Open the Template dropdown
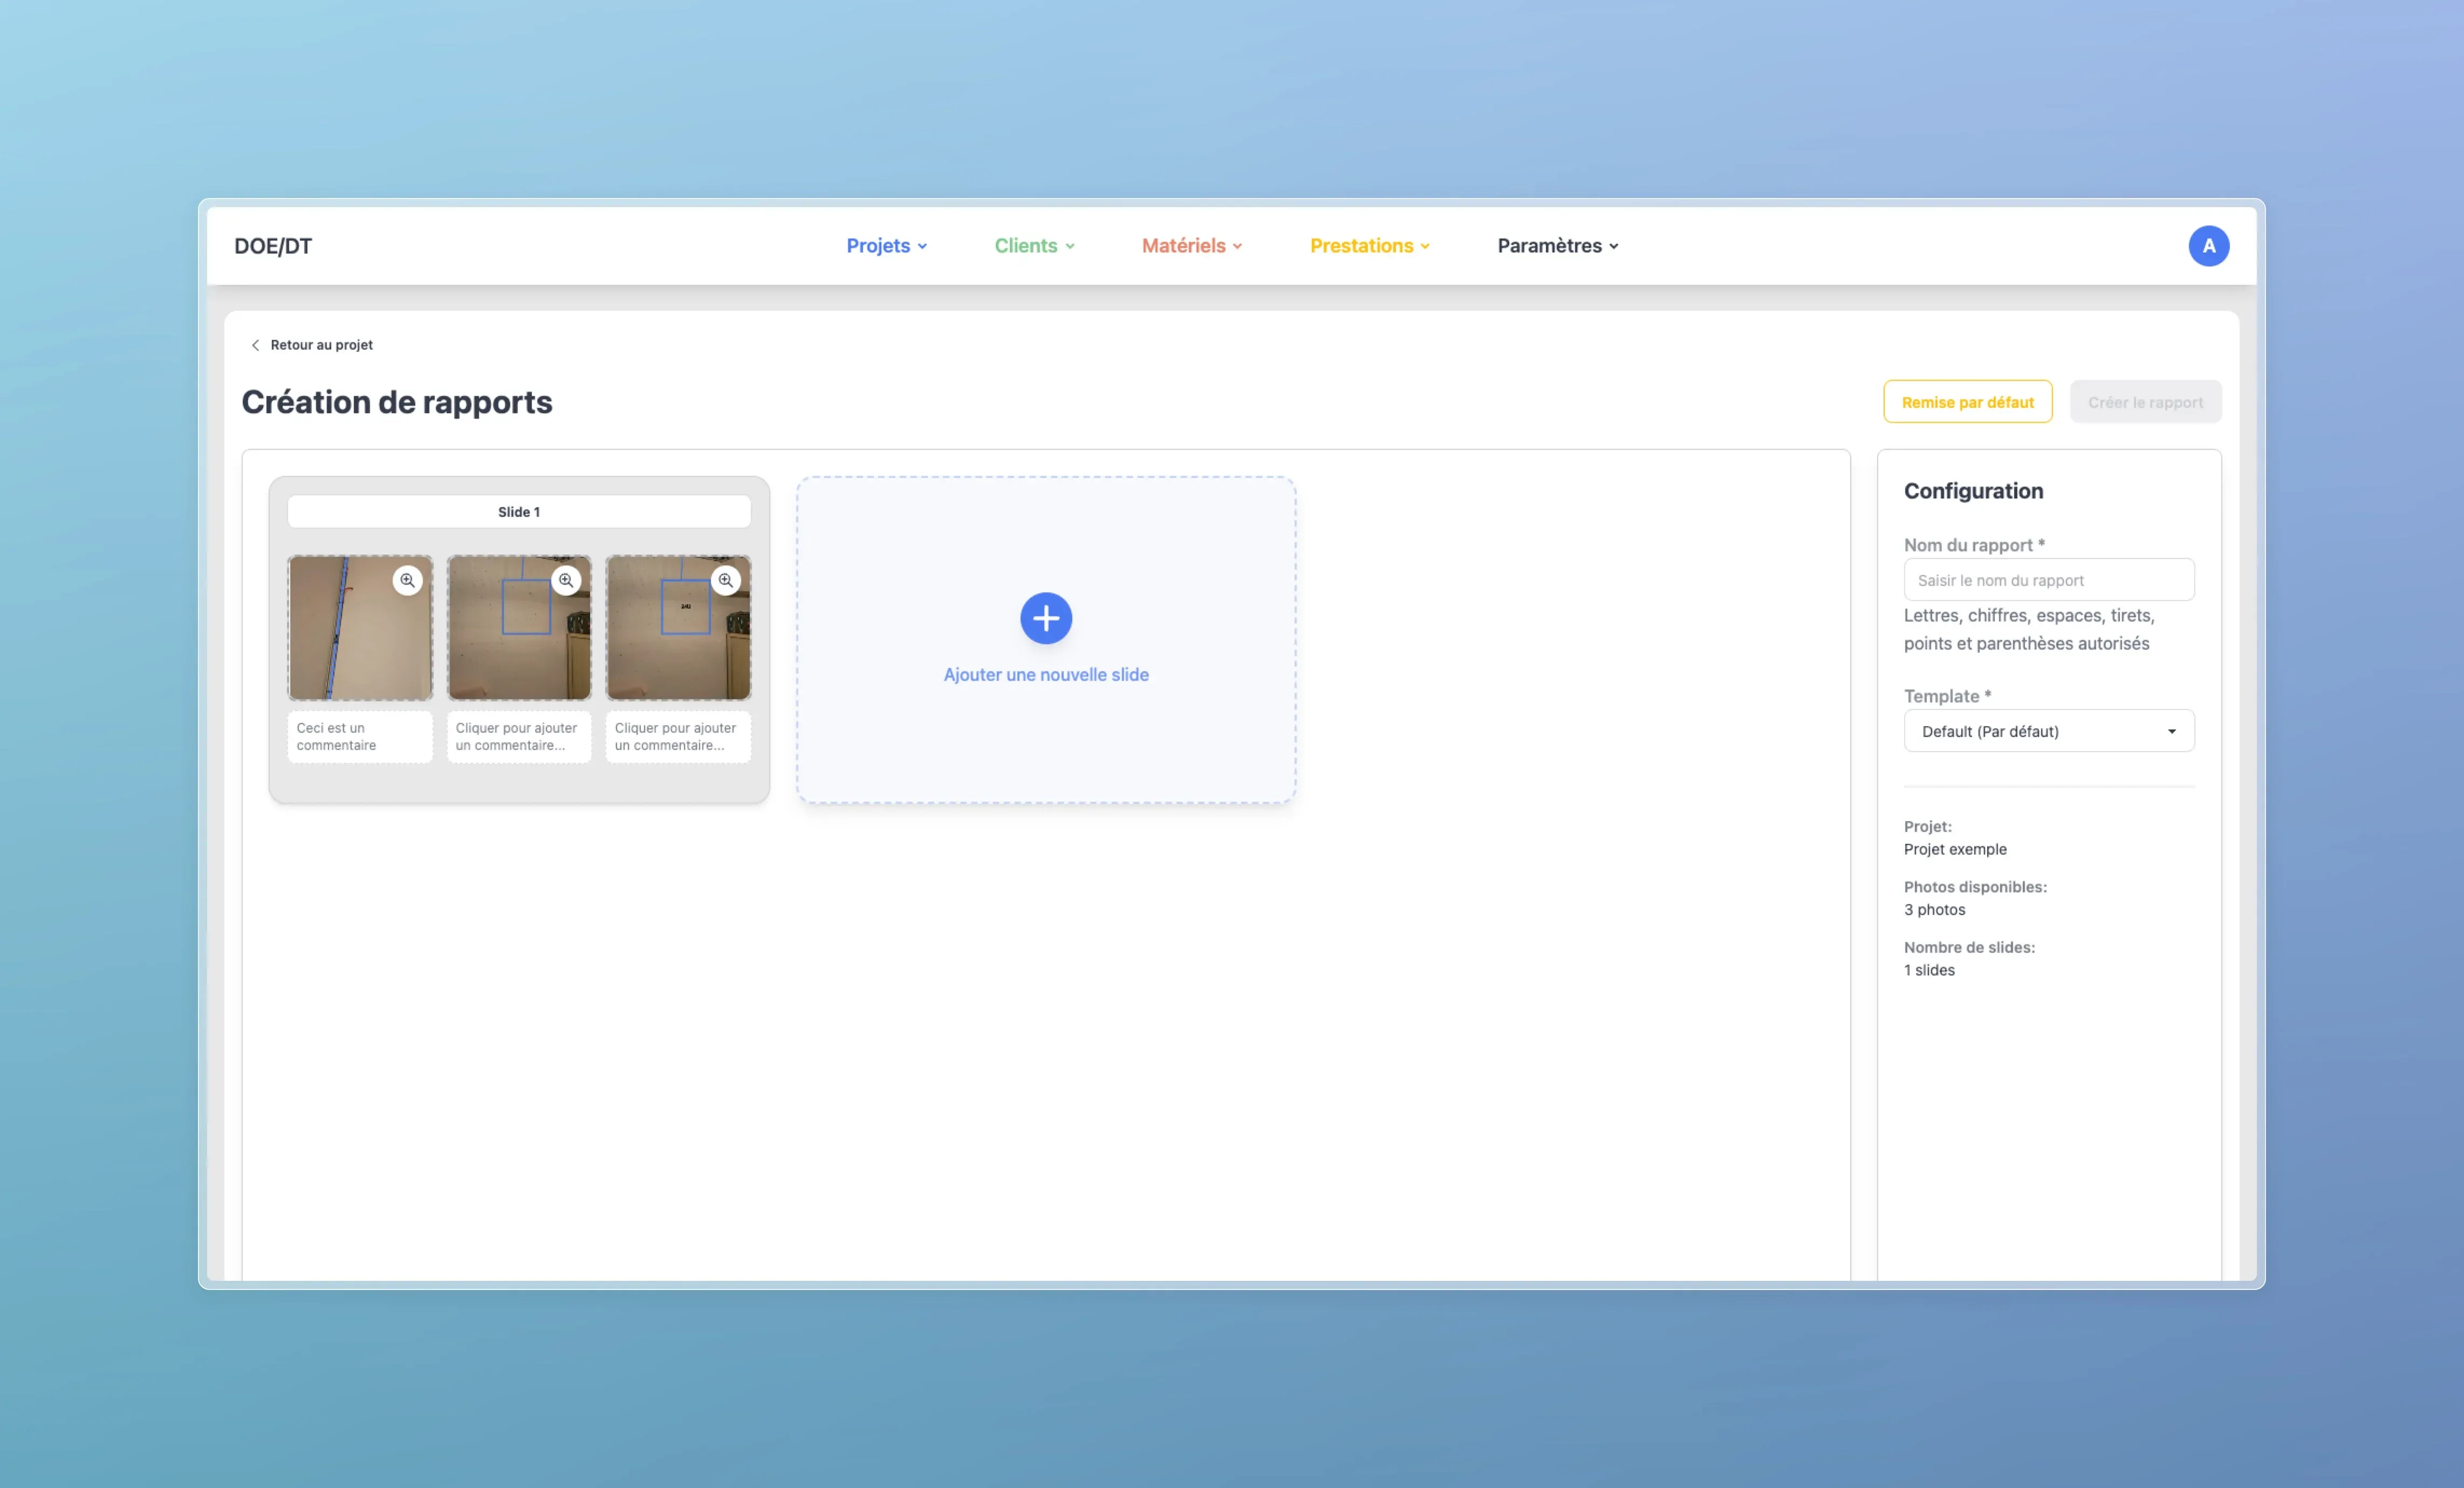 [x=2048, y=731]
